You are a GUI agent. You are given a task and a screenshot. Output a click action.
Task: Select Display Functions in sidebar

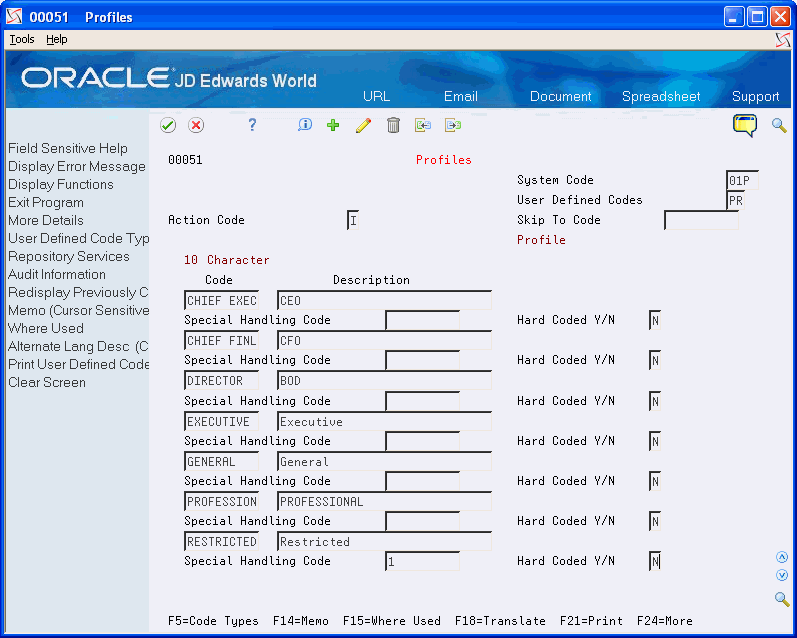[x=60, y=184]
